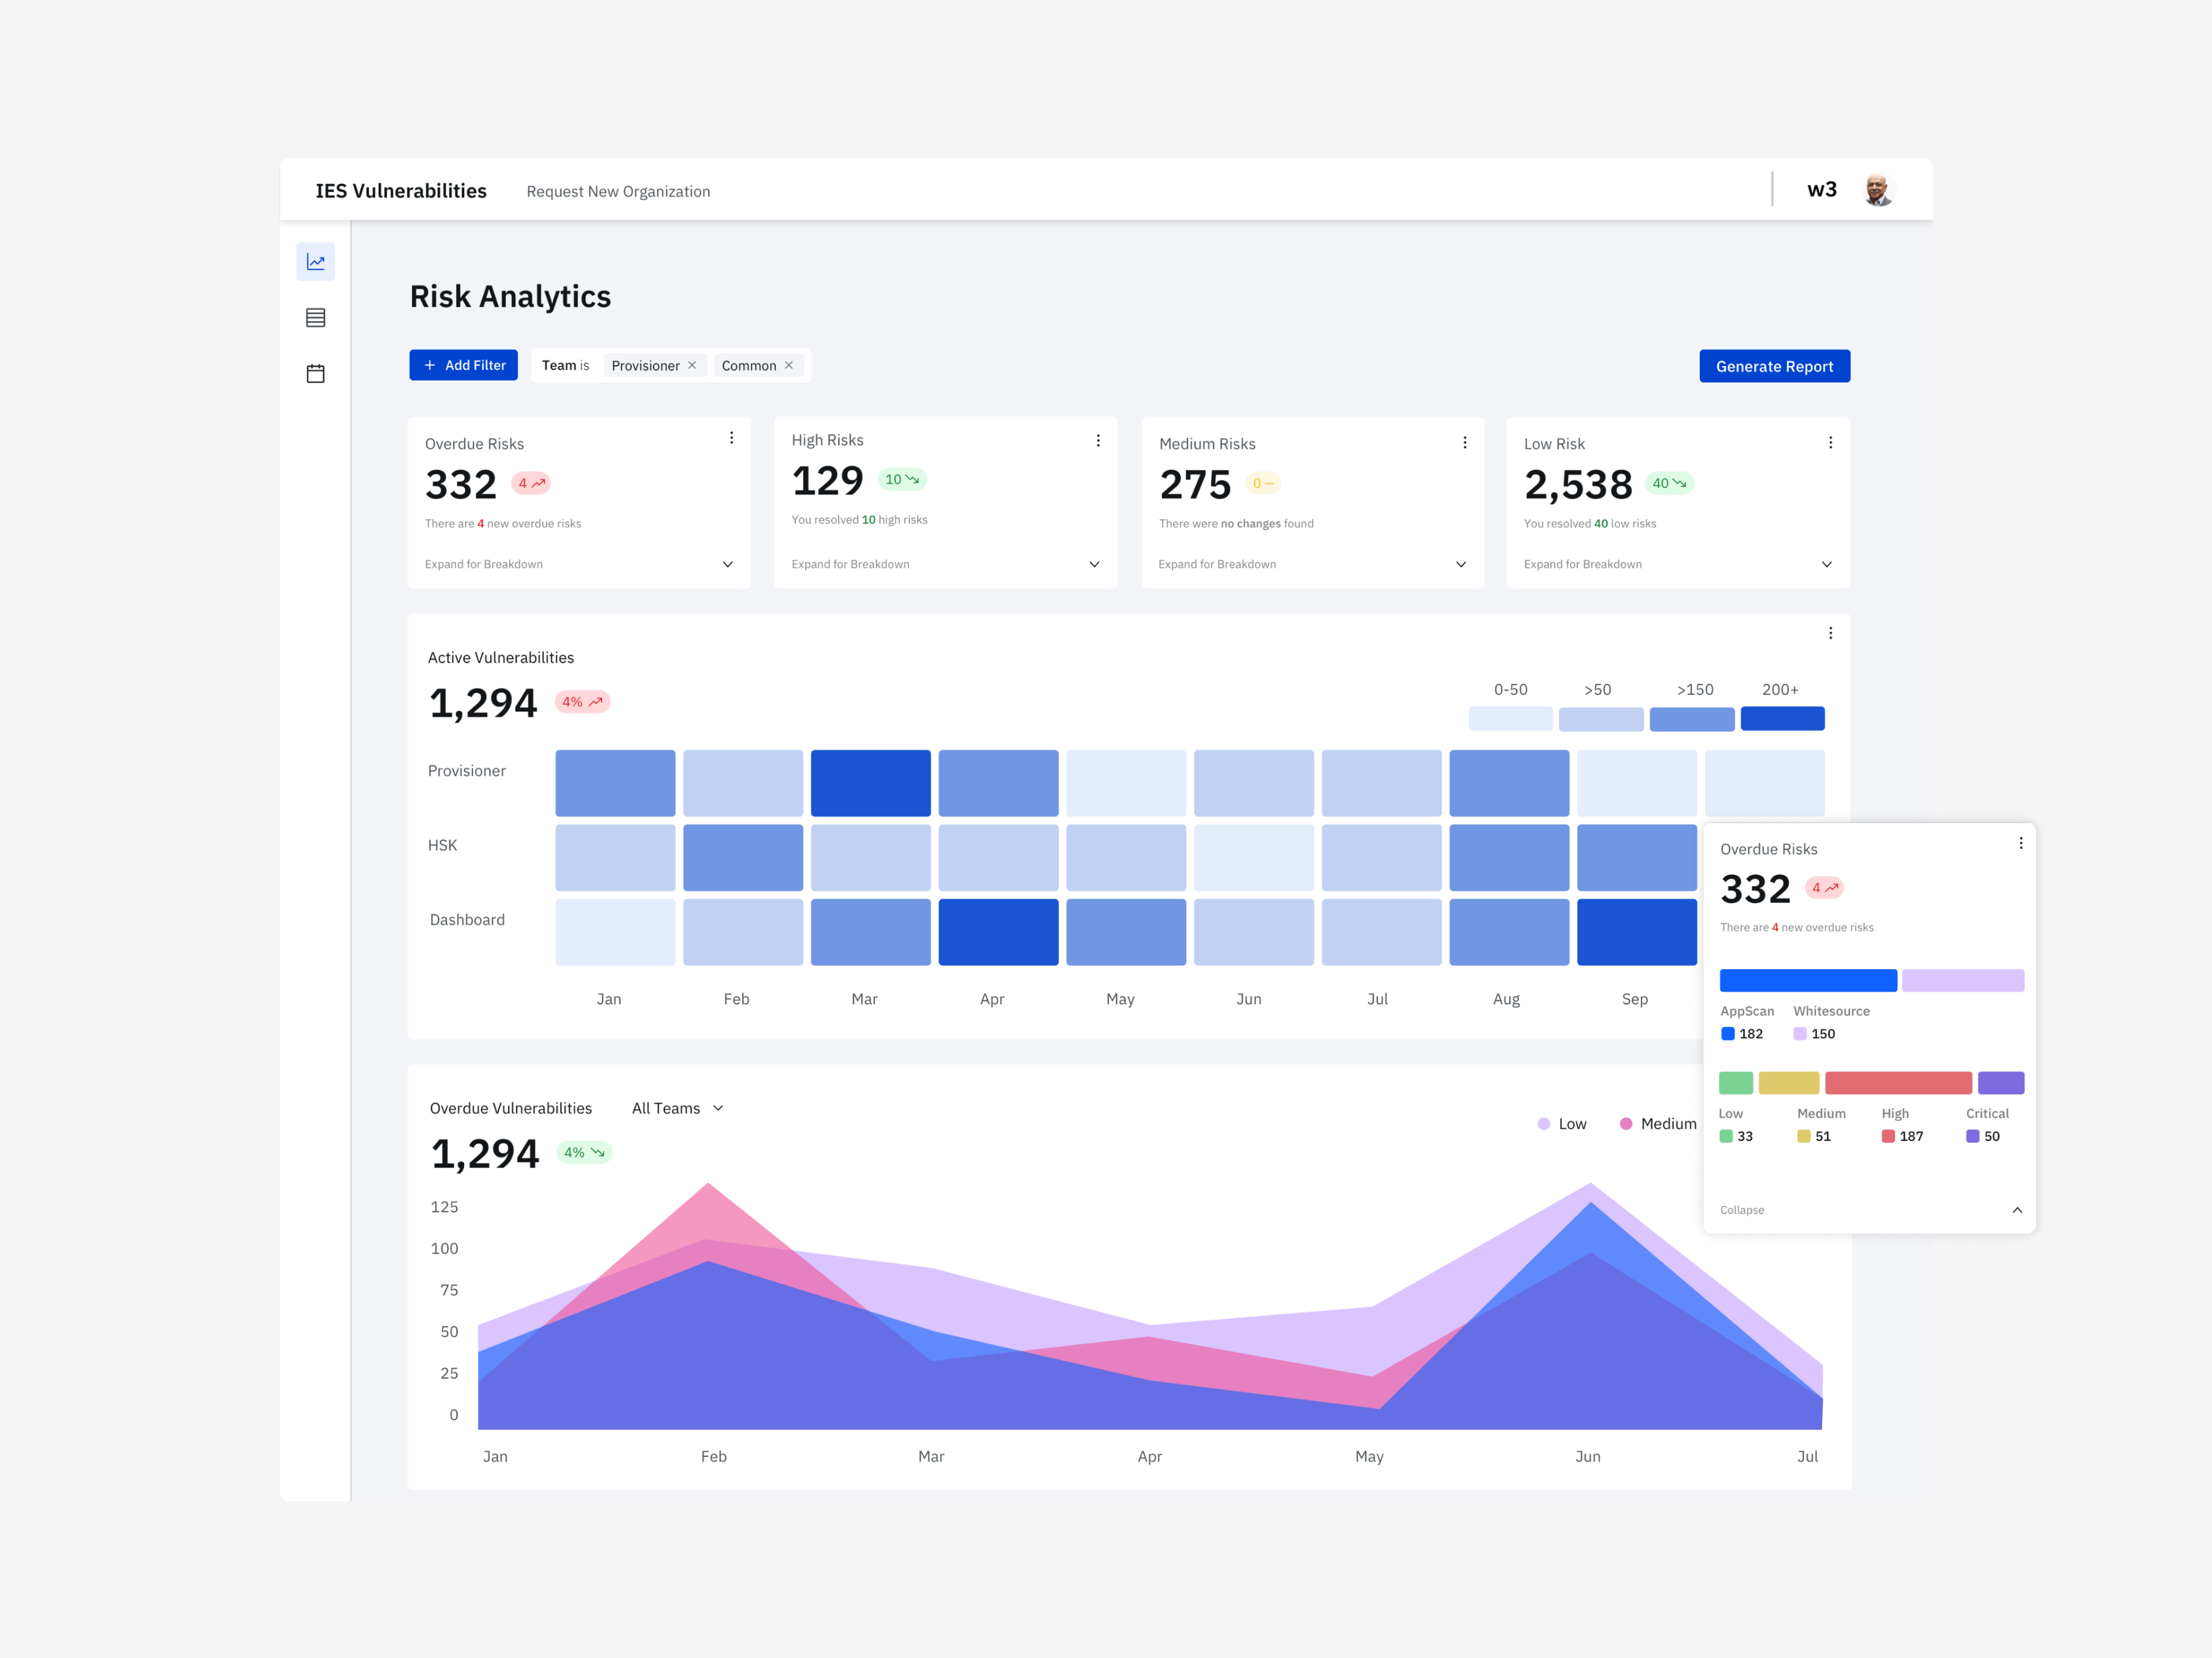Remove the Common filter chip
The width and height of the screenshot is (2212, 1658).
(x=789, y=365)
